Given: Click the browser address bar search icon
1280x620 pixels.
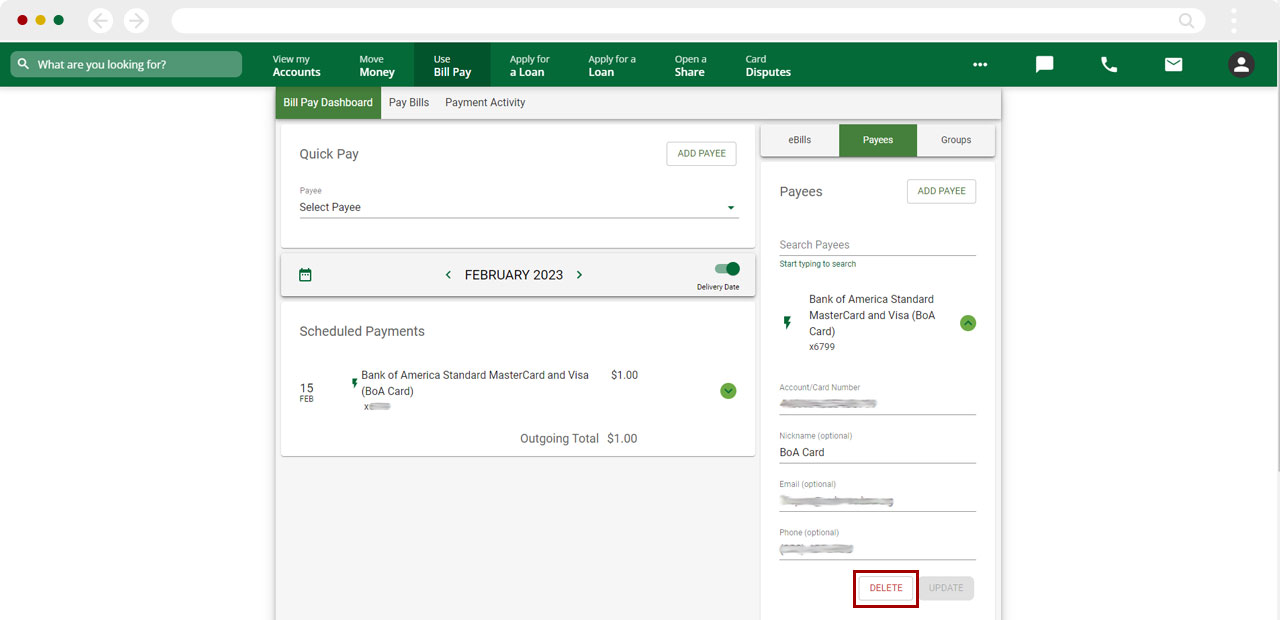Looking at the screenshot, I should click(1186, 20).
